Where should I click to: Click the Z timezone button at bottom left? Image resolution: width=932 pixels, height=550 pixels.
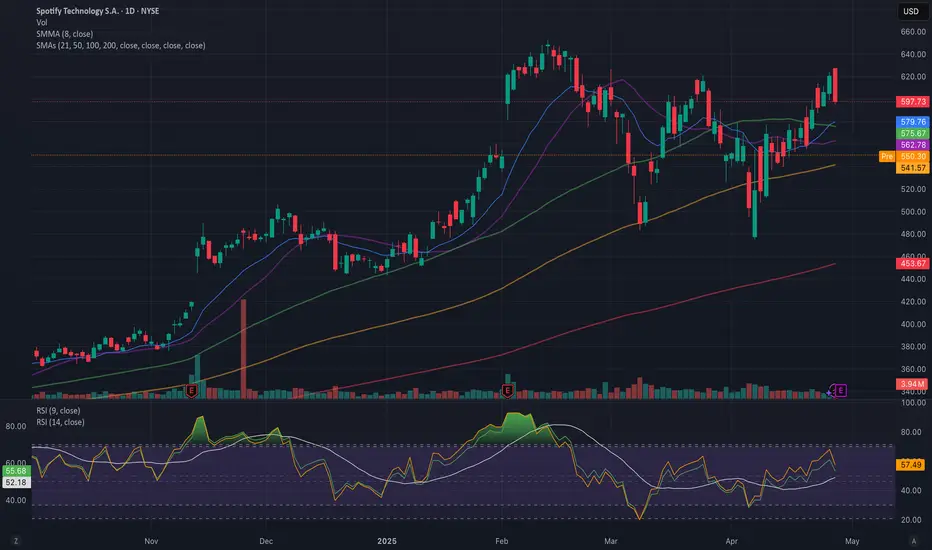tap(15, 541)
